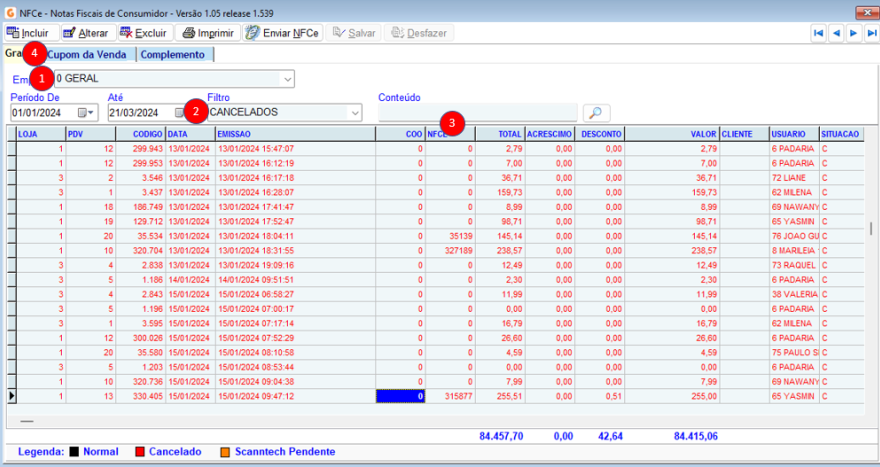
Task: Open the Período De calendar picker
Action: (86, 113)
